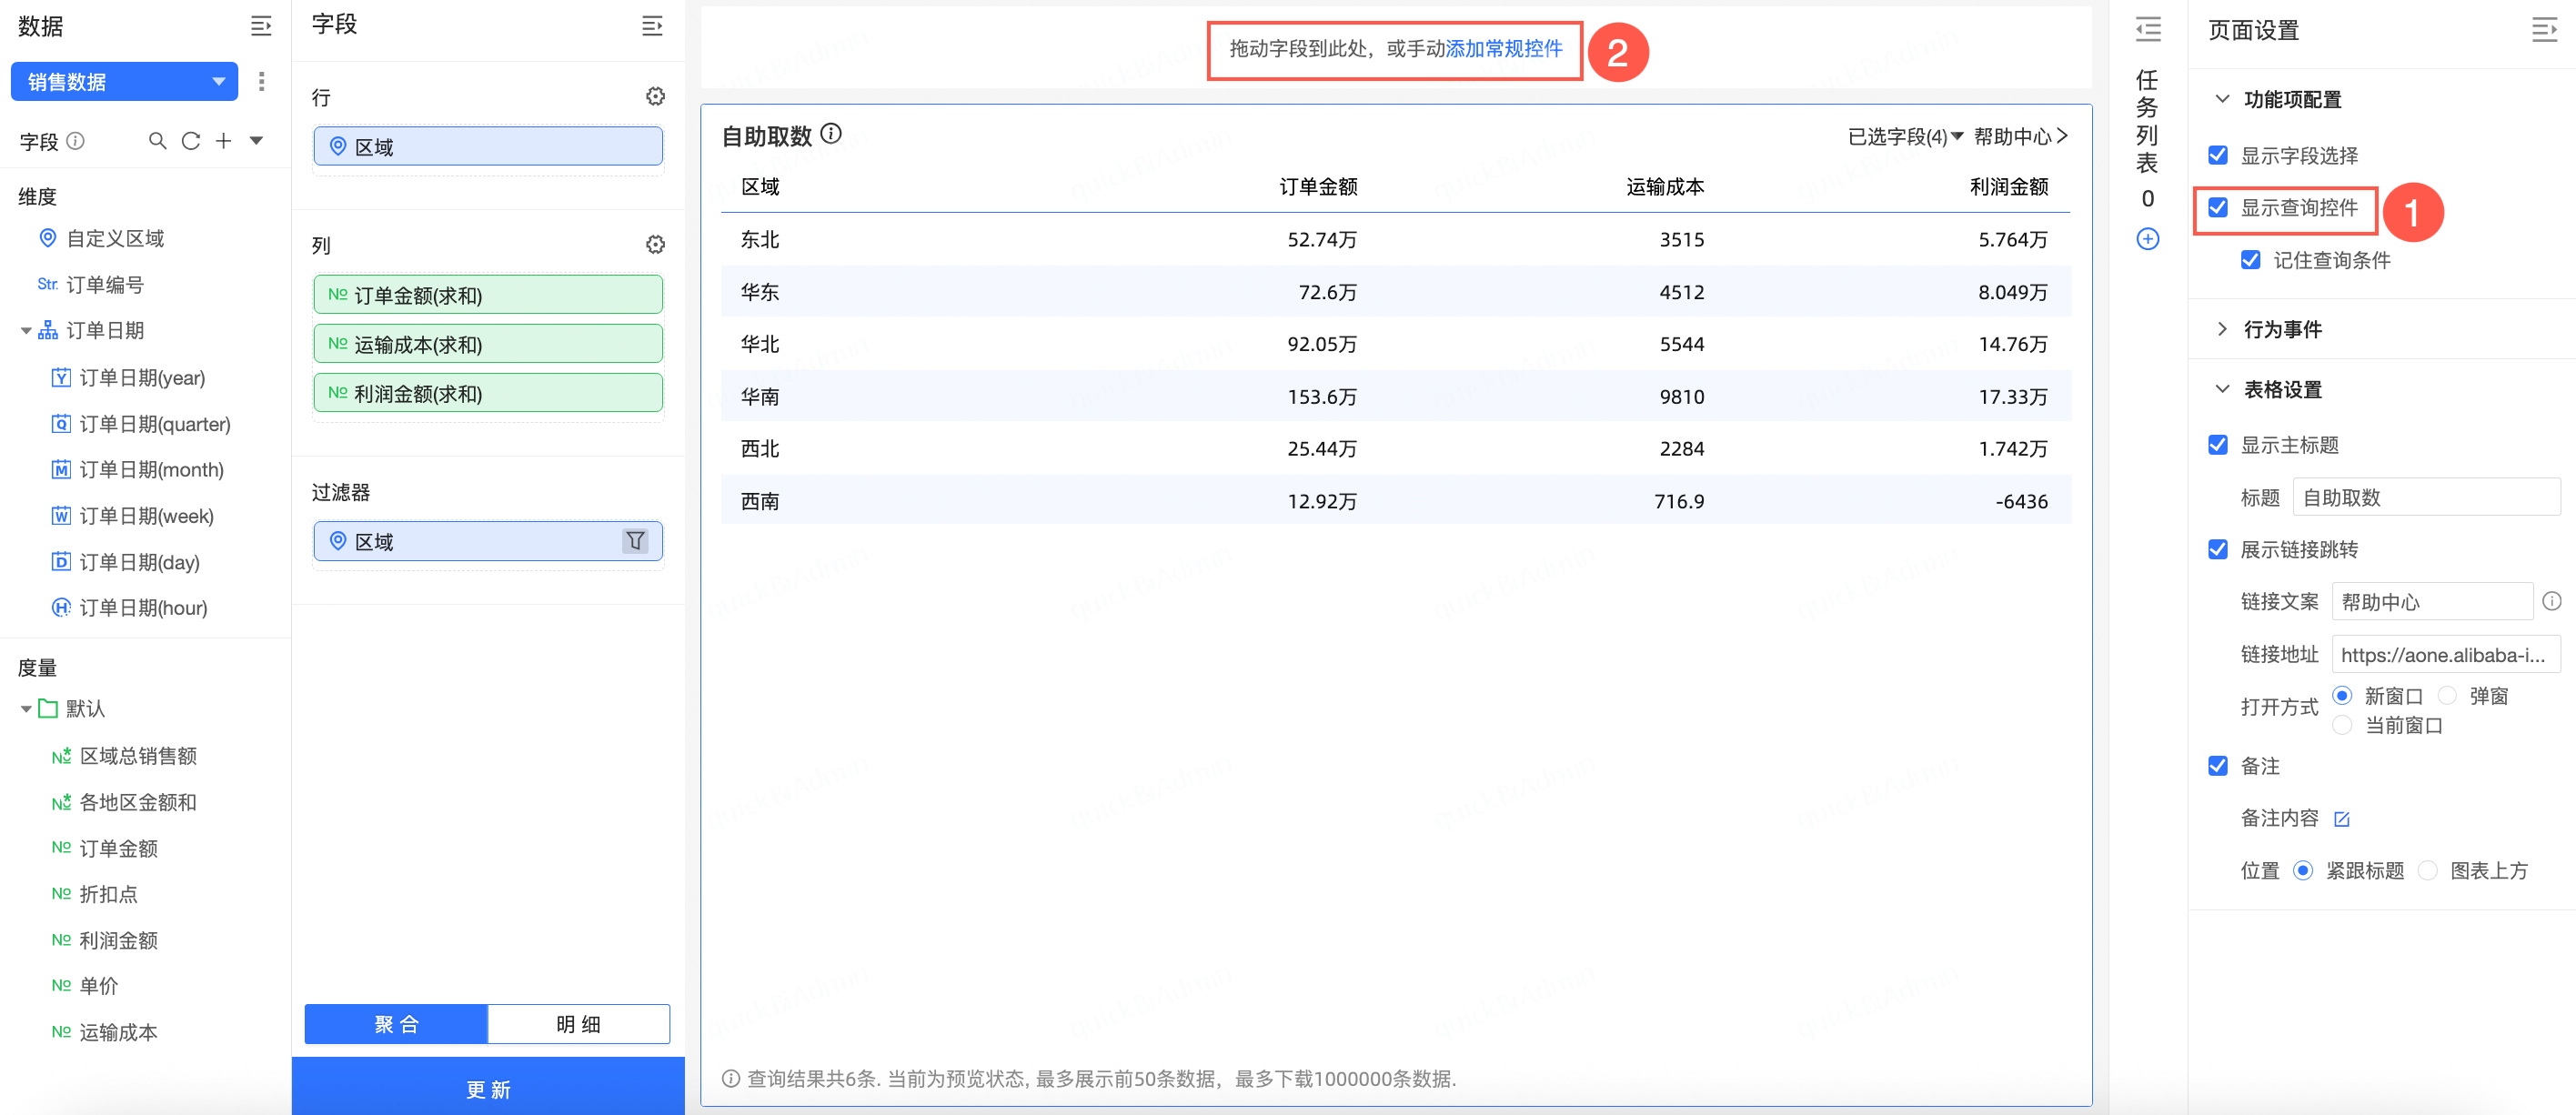Select the 弹窗 open mode radio button

tap(2447, 695)
